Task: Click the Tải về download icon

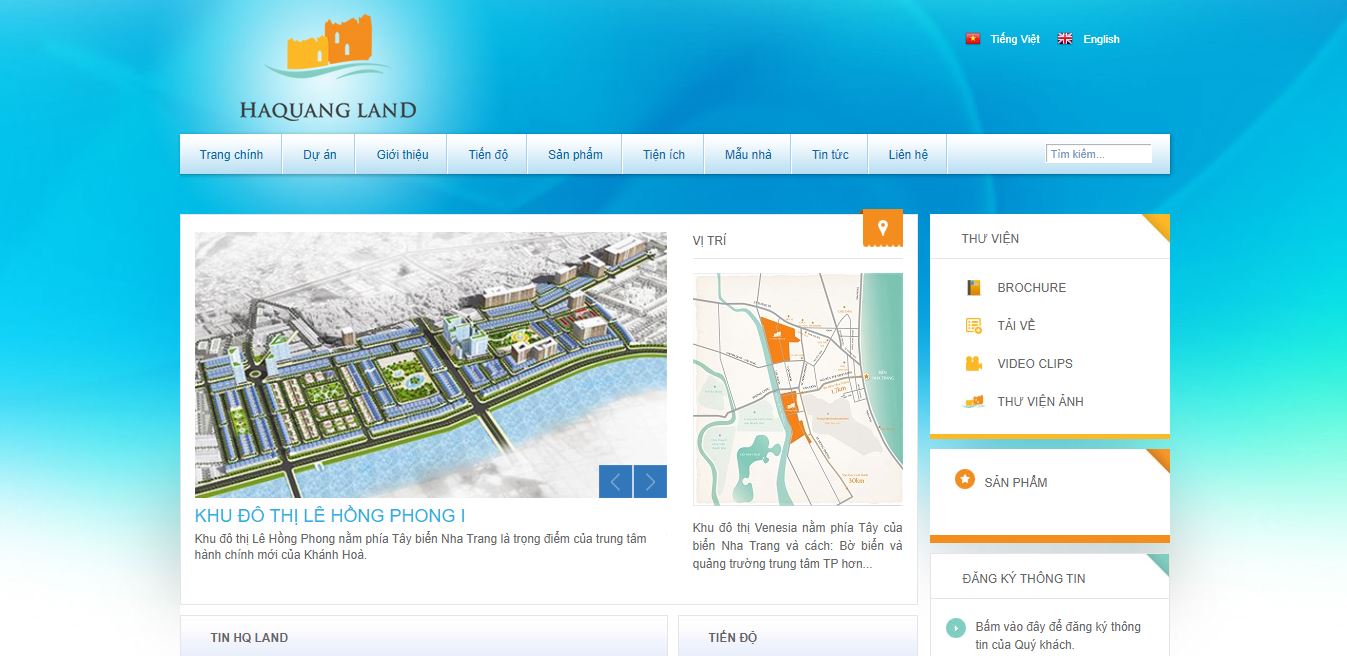Action: click(x=974, y=325)
